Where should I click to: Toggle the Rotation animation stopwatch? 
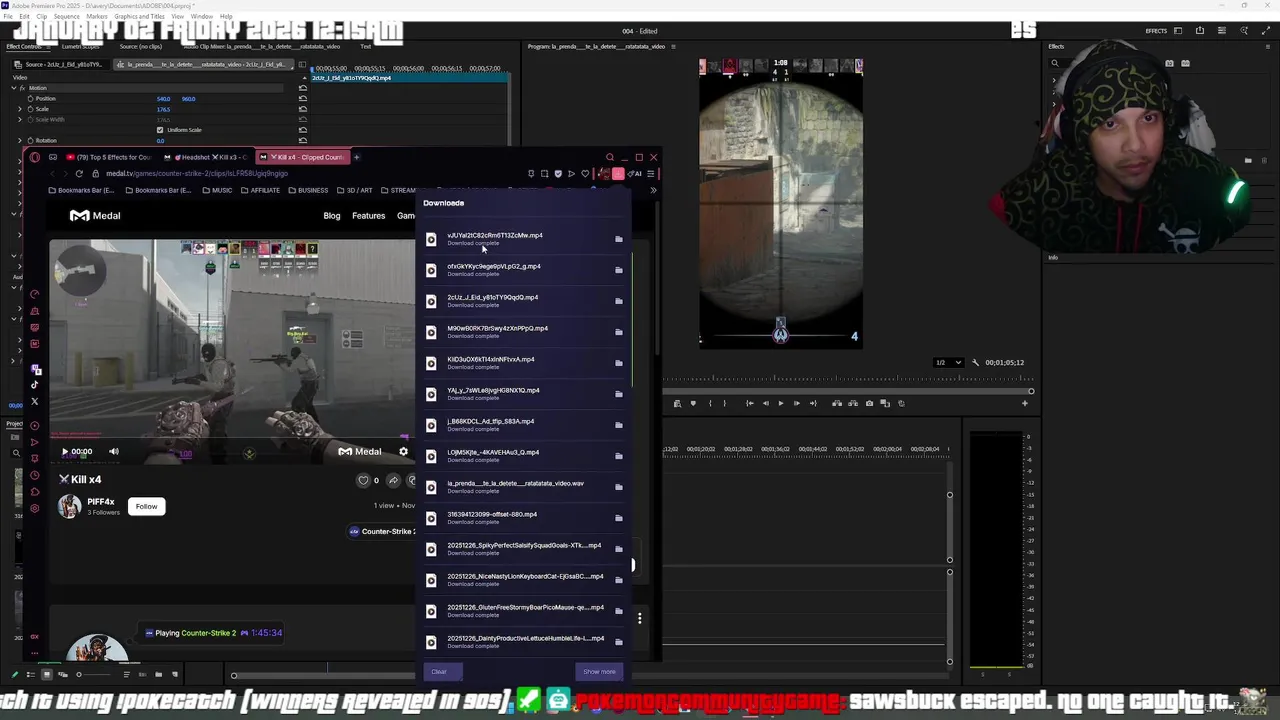pyautogui.click(x=30, y=140)
